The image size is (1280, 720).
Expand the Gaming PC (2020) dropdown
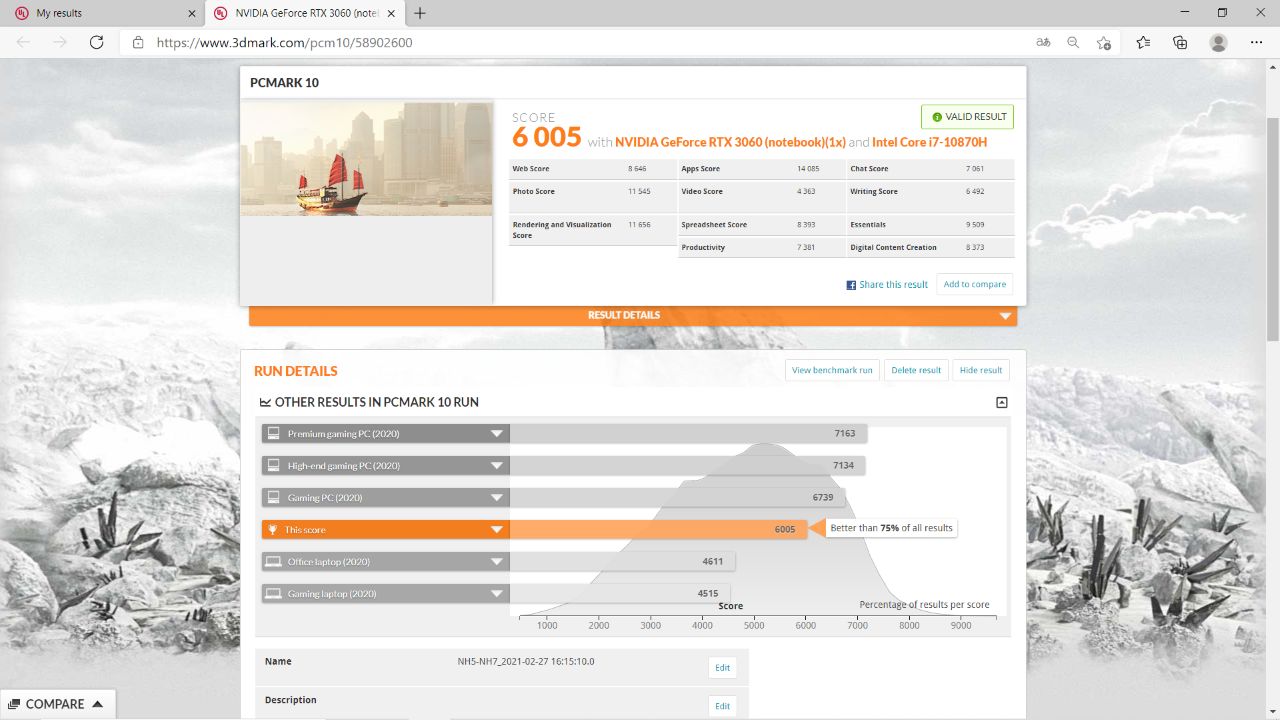pyautogui.click(x=497, y=498)
